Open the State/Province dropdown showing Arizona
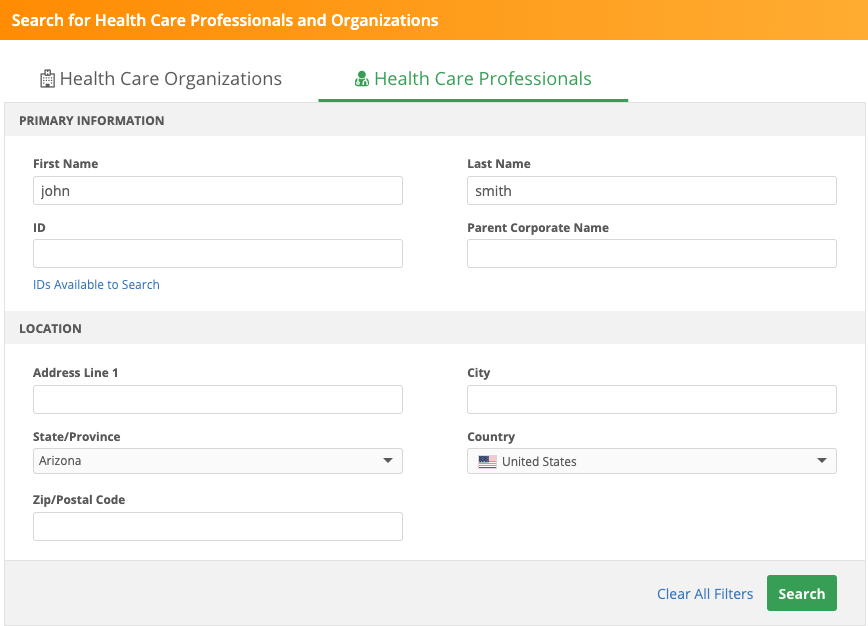The image size is (868, 626). (217, 461)
